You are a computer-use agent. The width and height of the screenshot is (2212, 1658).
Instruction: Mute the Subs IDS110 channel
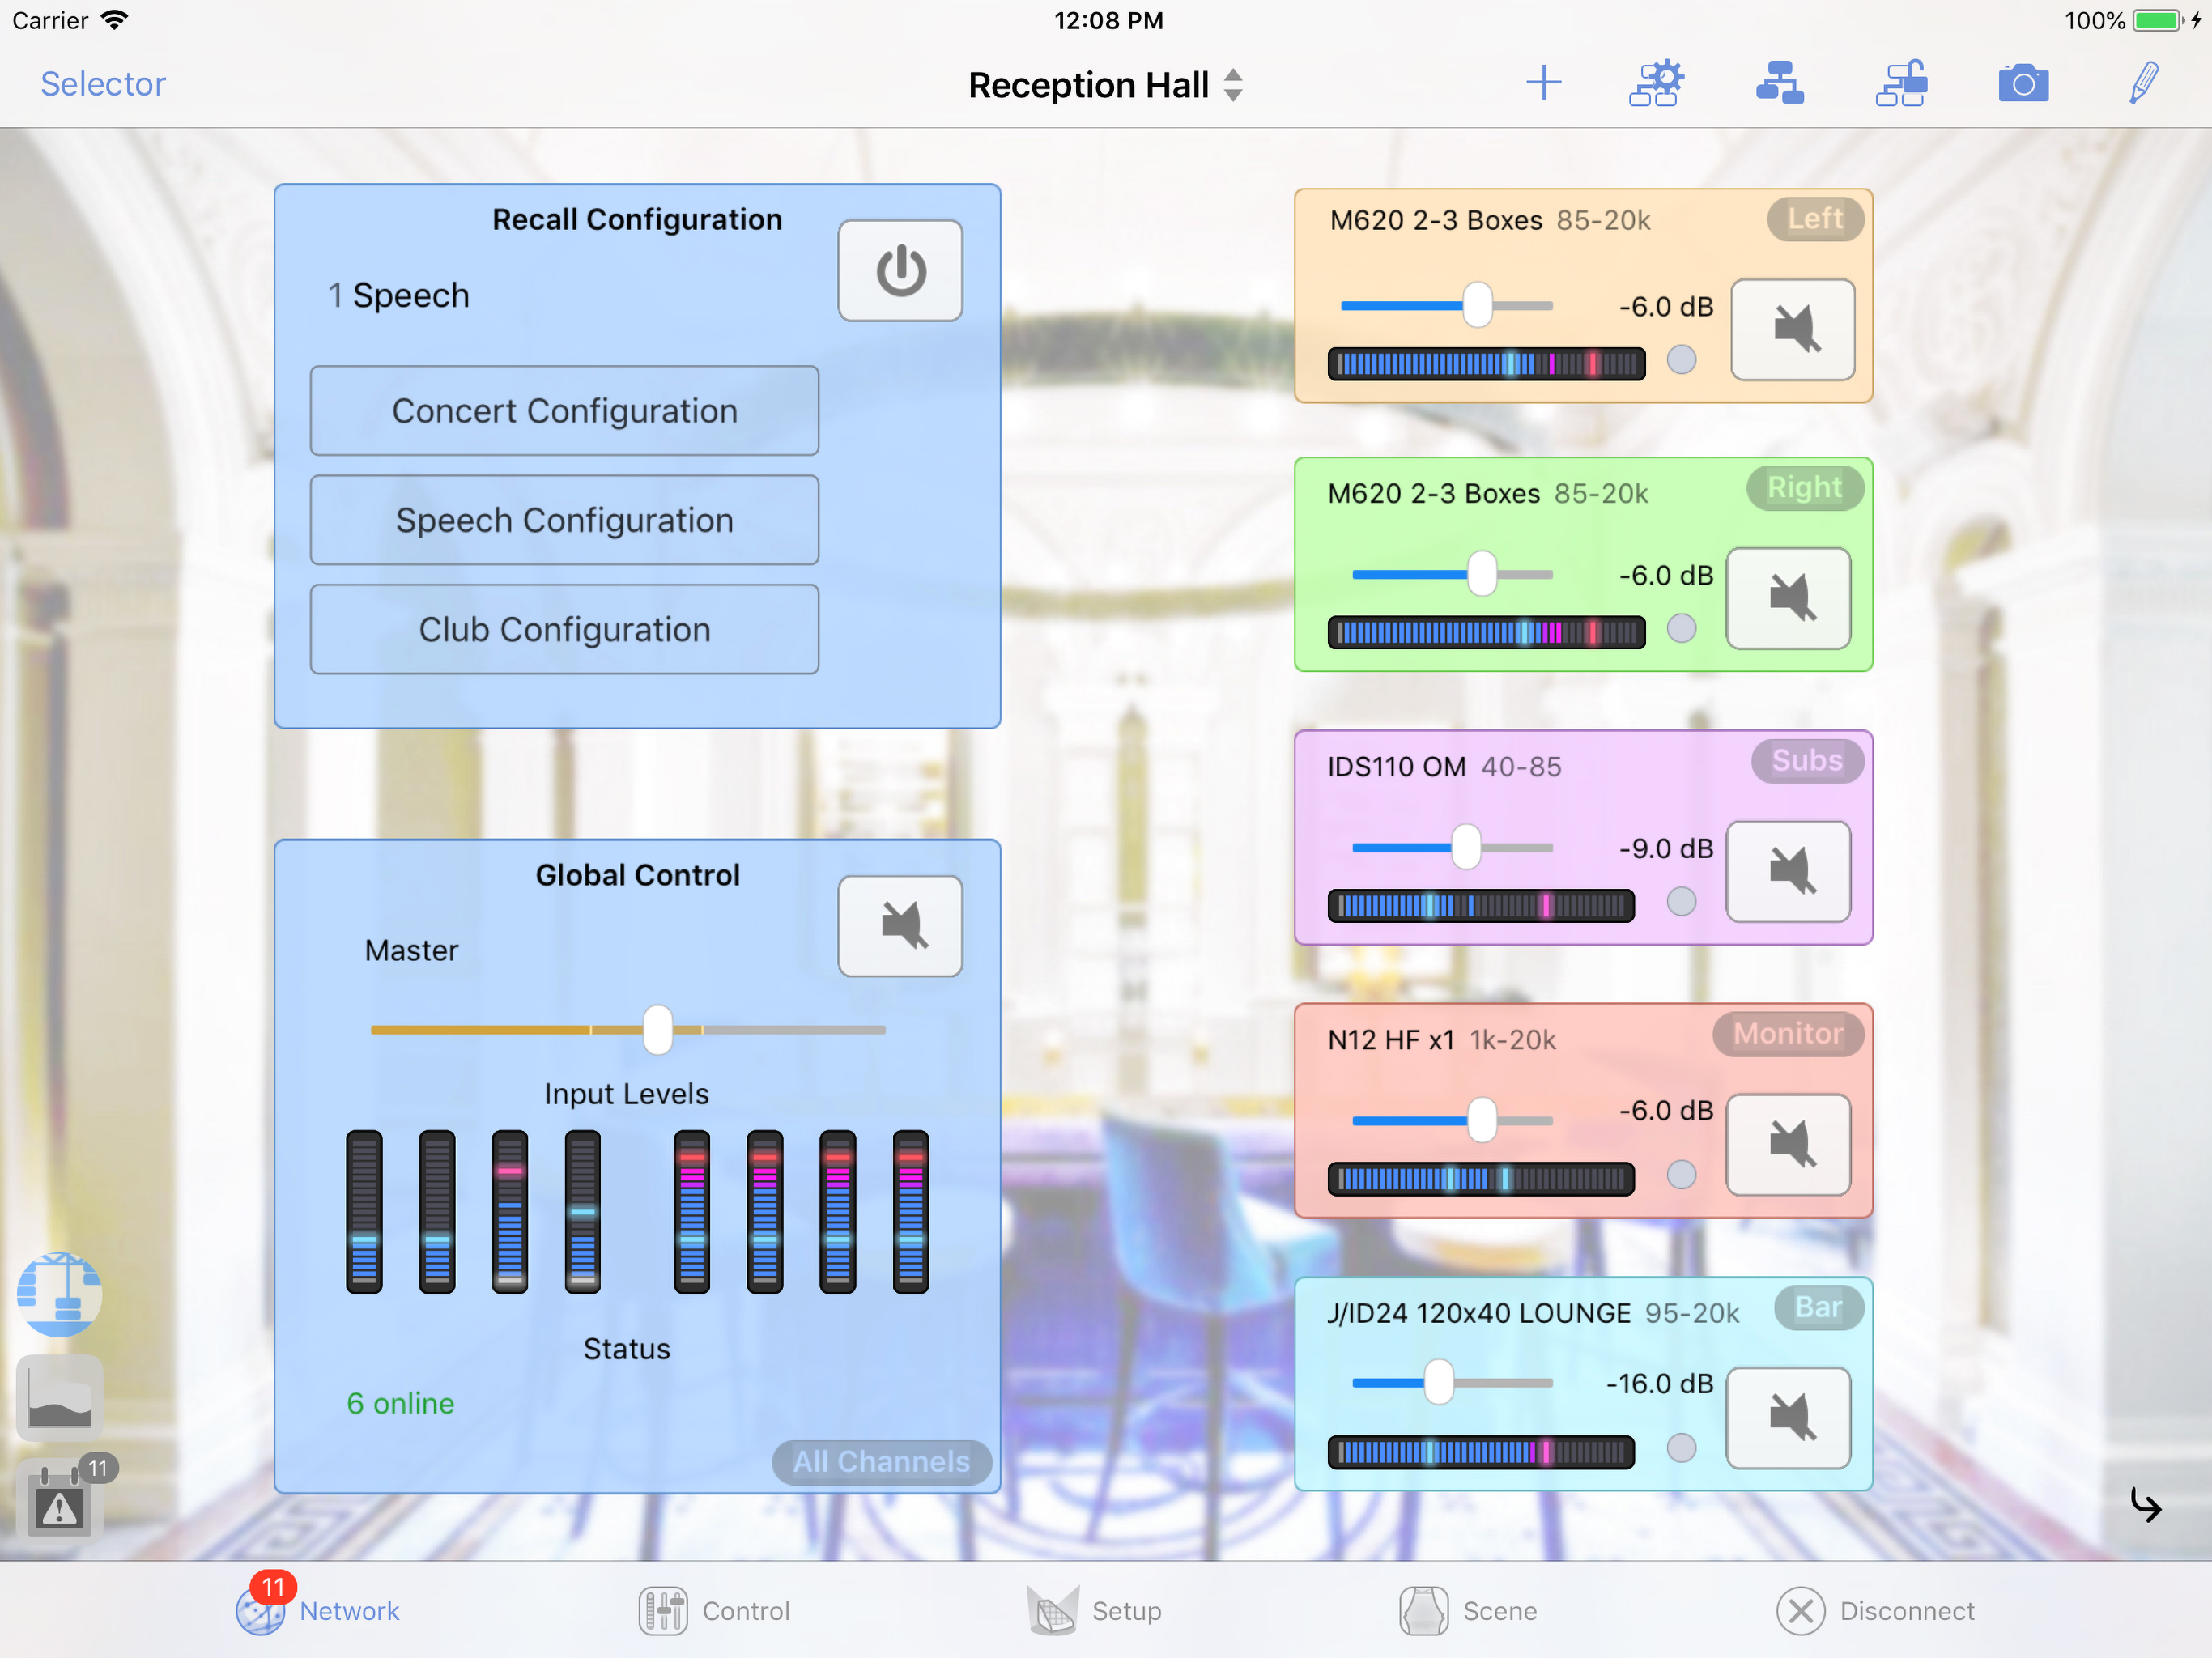[x=1789, y=871]
